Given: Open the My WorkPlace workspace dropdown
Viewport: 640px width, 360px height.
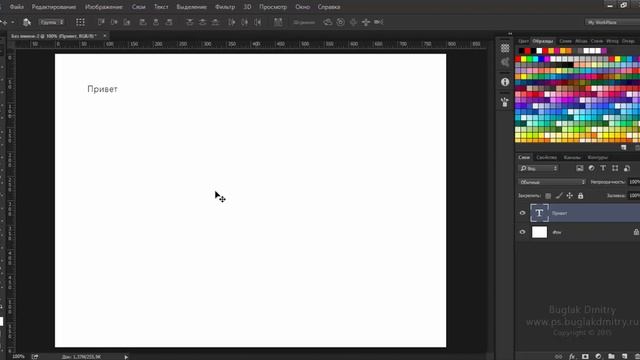Looking at the screenshot, I should [x=612, y=22].
